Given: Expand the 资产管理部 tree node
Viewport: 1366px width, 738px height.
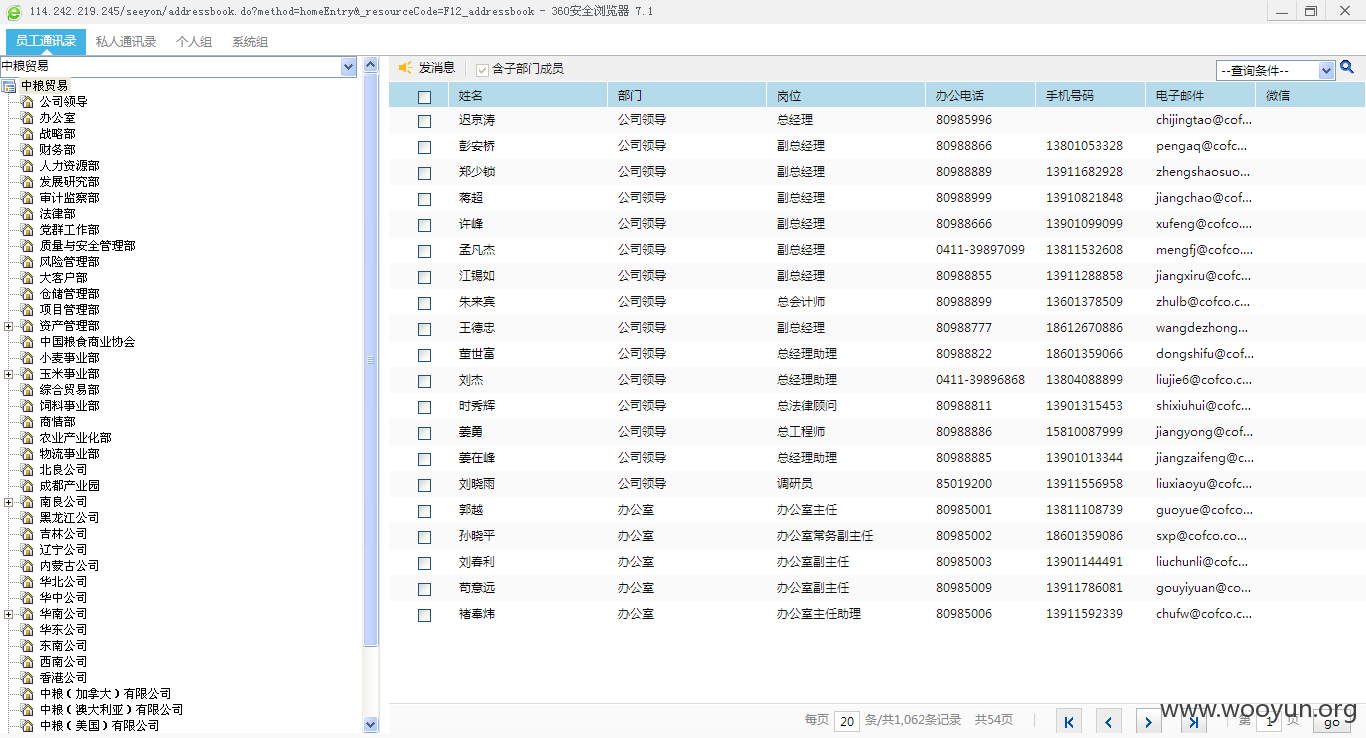Looking at the screenshot, I should click(8, 326).
